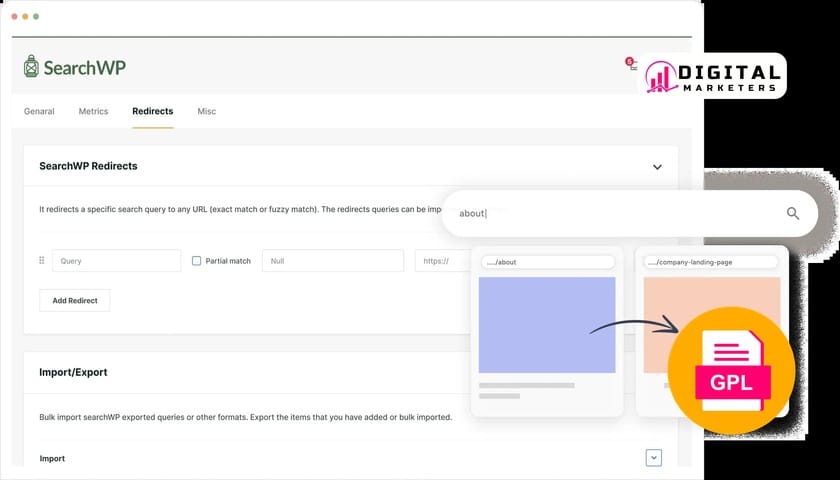
Task: Grab the drag handle beside Query field
Action: (x=41, y=261)
